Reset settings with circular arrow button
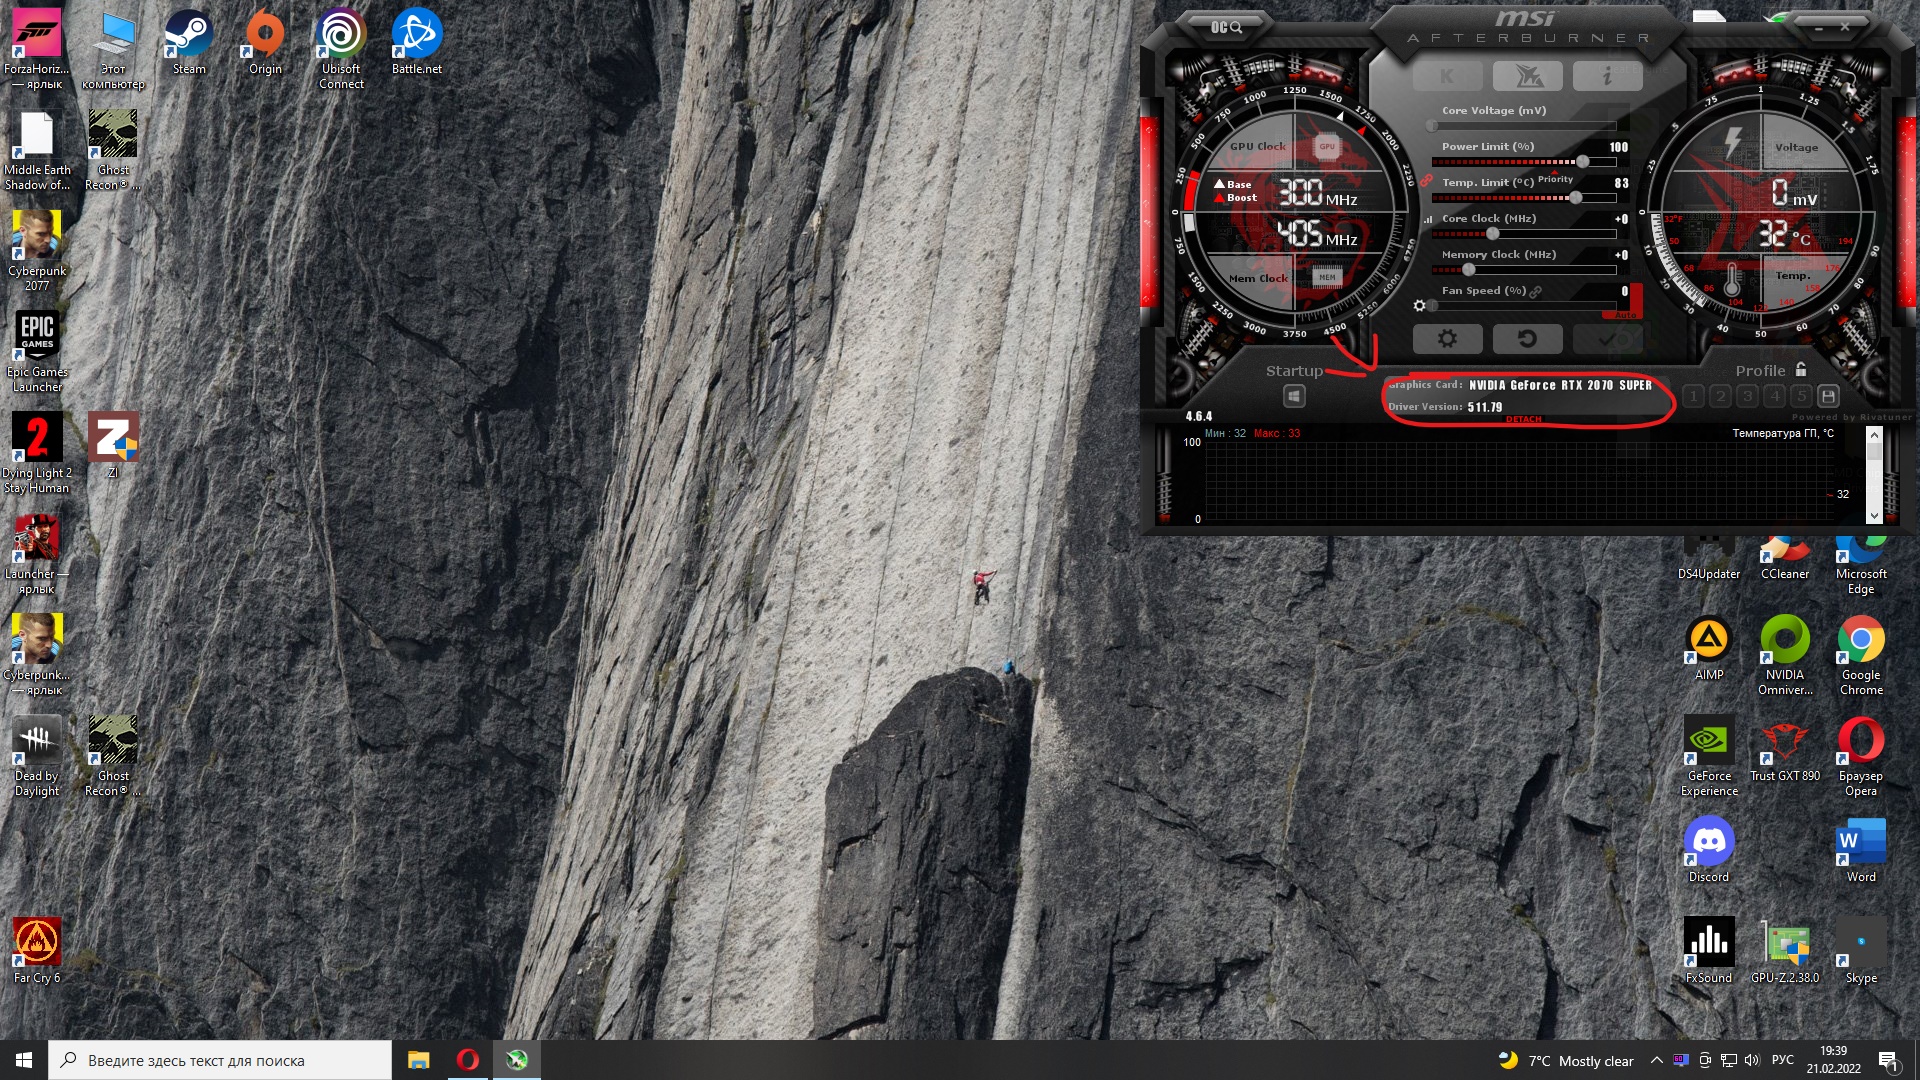Image resolution: width=1920 pixels, height=1080 pixels. 1526,339
